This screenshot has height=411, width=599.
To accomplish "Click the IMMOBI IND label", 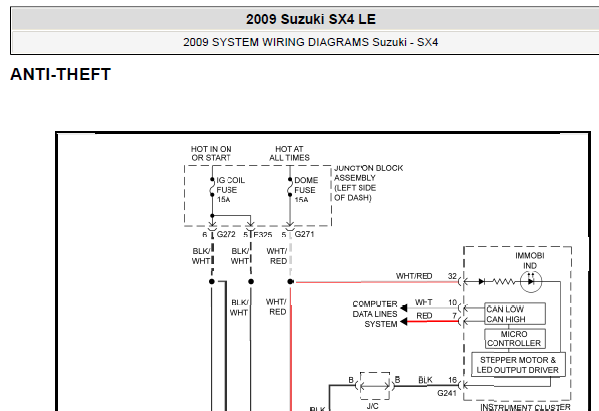I will (x=530, y=261).
